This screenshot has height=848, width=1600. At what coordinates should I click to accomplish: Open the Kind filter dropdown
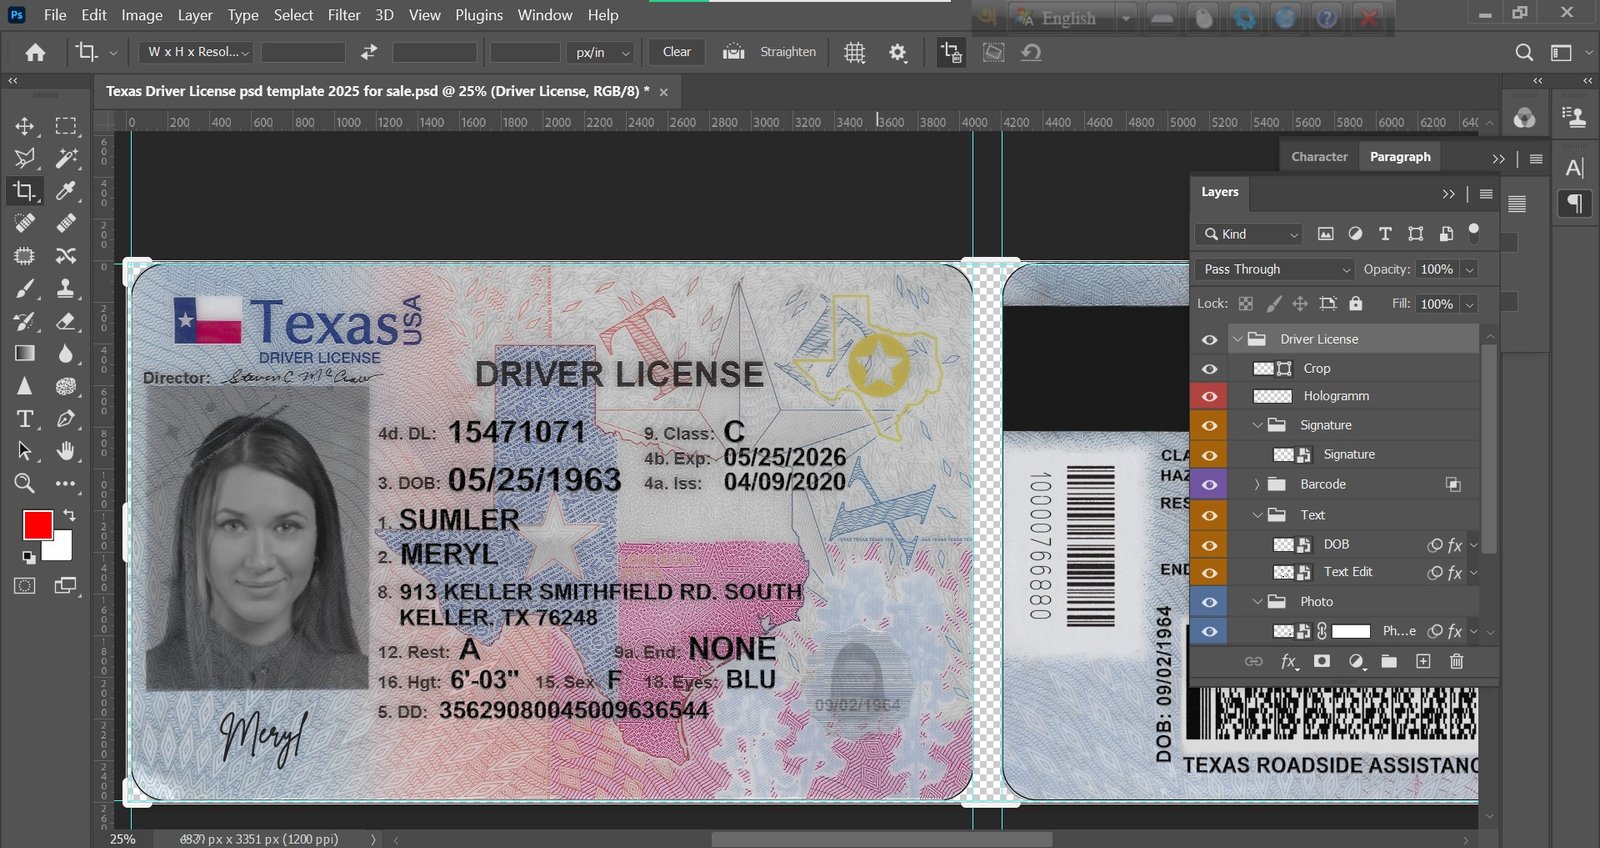click(1249, 234)
